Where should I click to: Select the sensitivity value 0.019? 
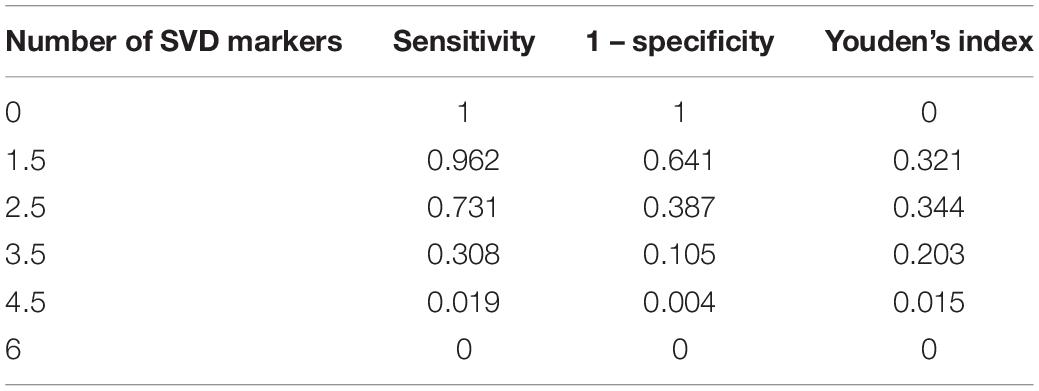(x=463, y=302)
